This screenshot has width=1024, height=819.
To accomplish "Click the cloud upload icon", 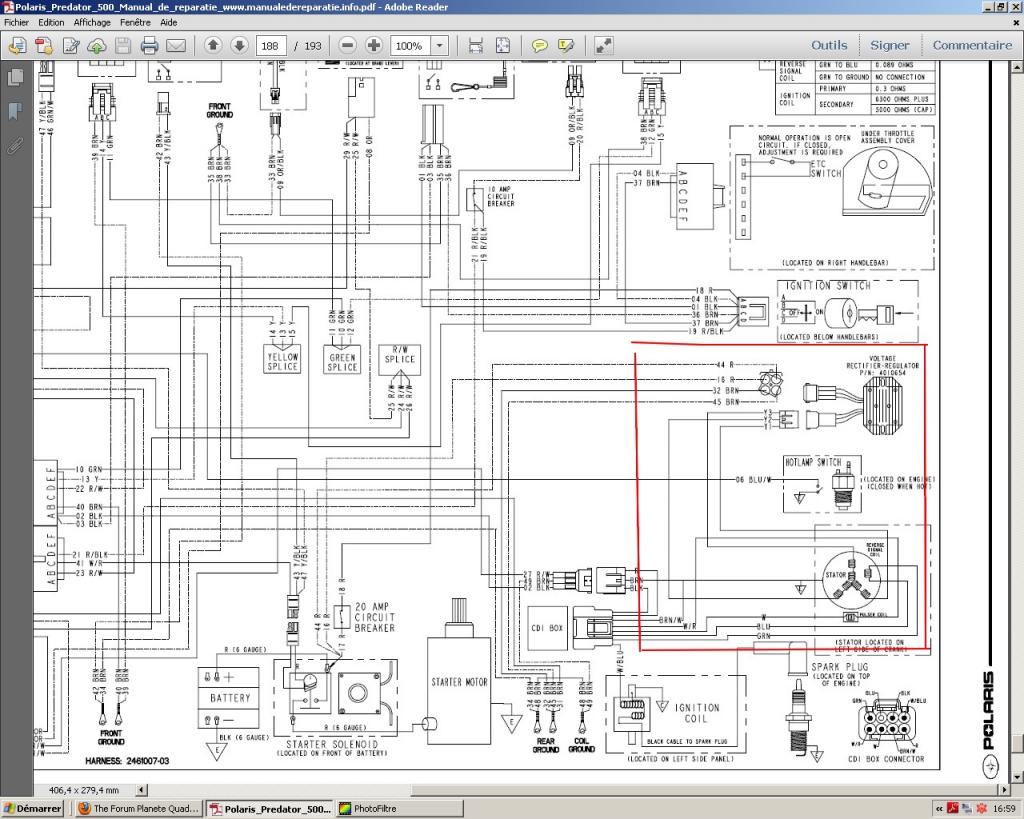I will tap(97, 46).
